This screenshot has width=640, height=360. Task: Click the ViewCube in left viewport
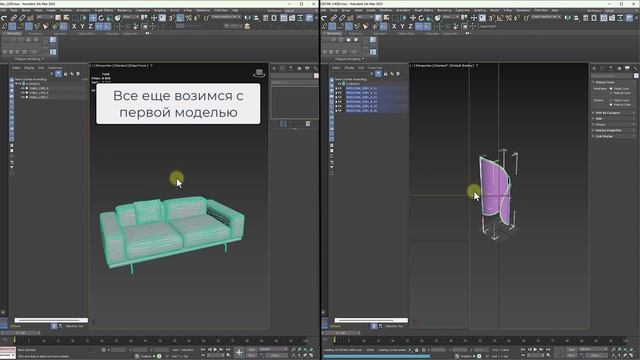[259, 73]
